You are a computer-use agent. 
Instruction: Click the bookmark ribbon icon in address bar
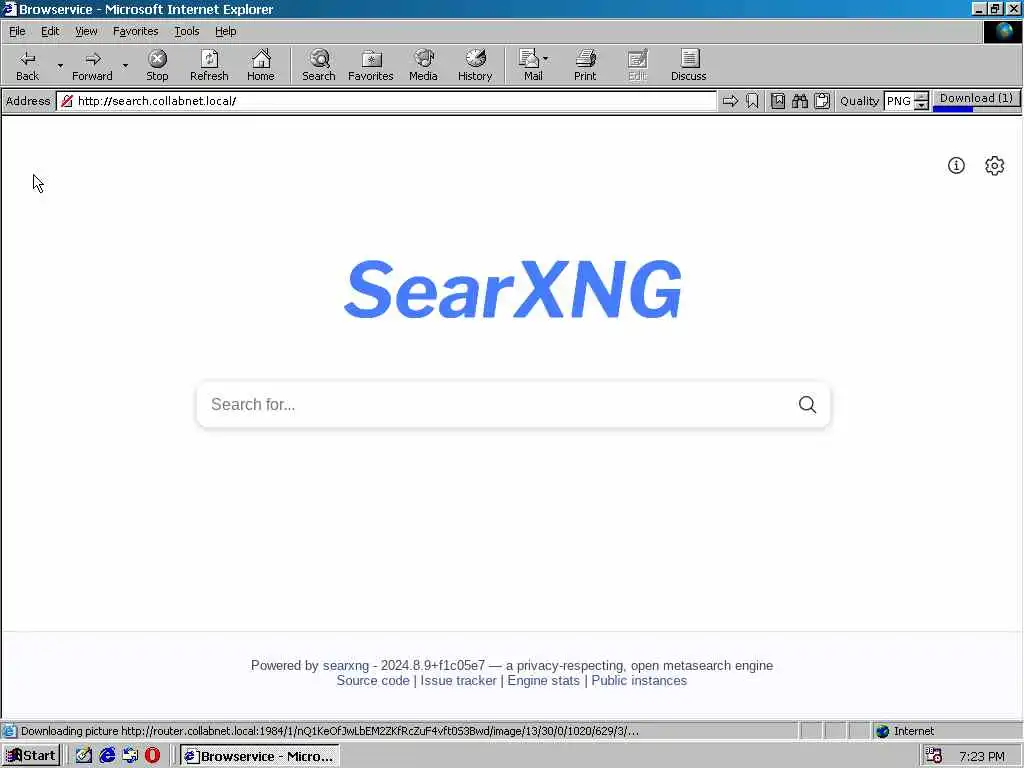tap(752, 101)
